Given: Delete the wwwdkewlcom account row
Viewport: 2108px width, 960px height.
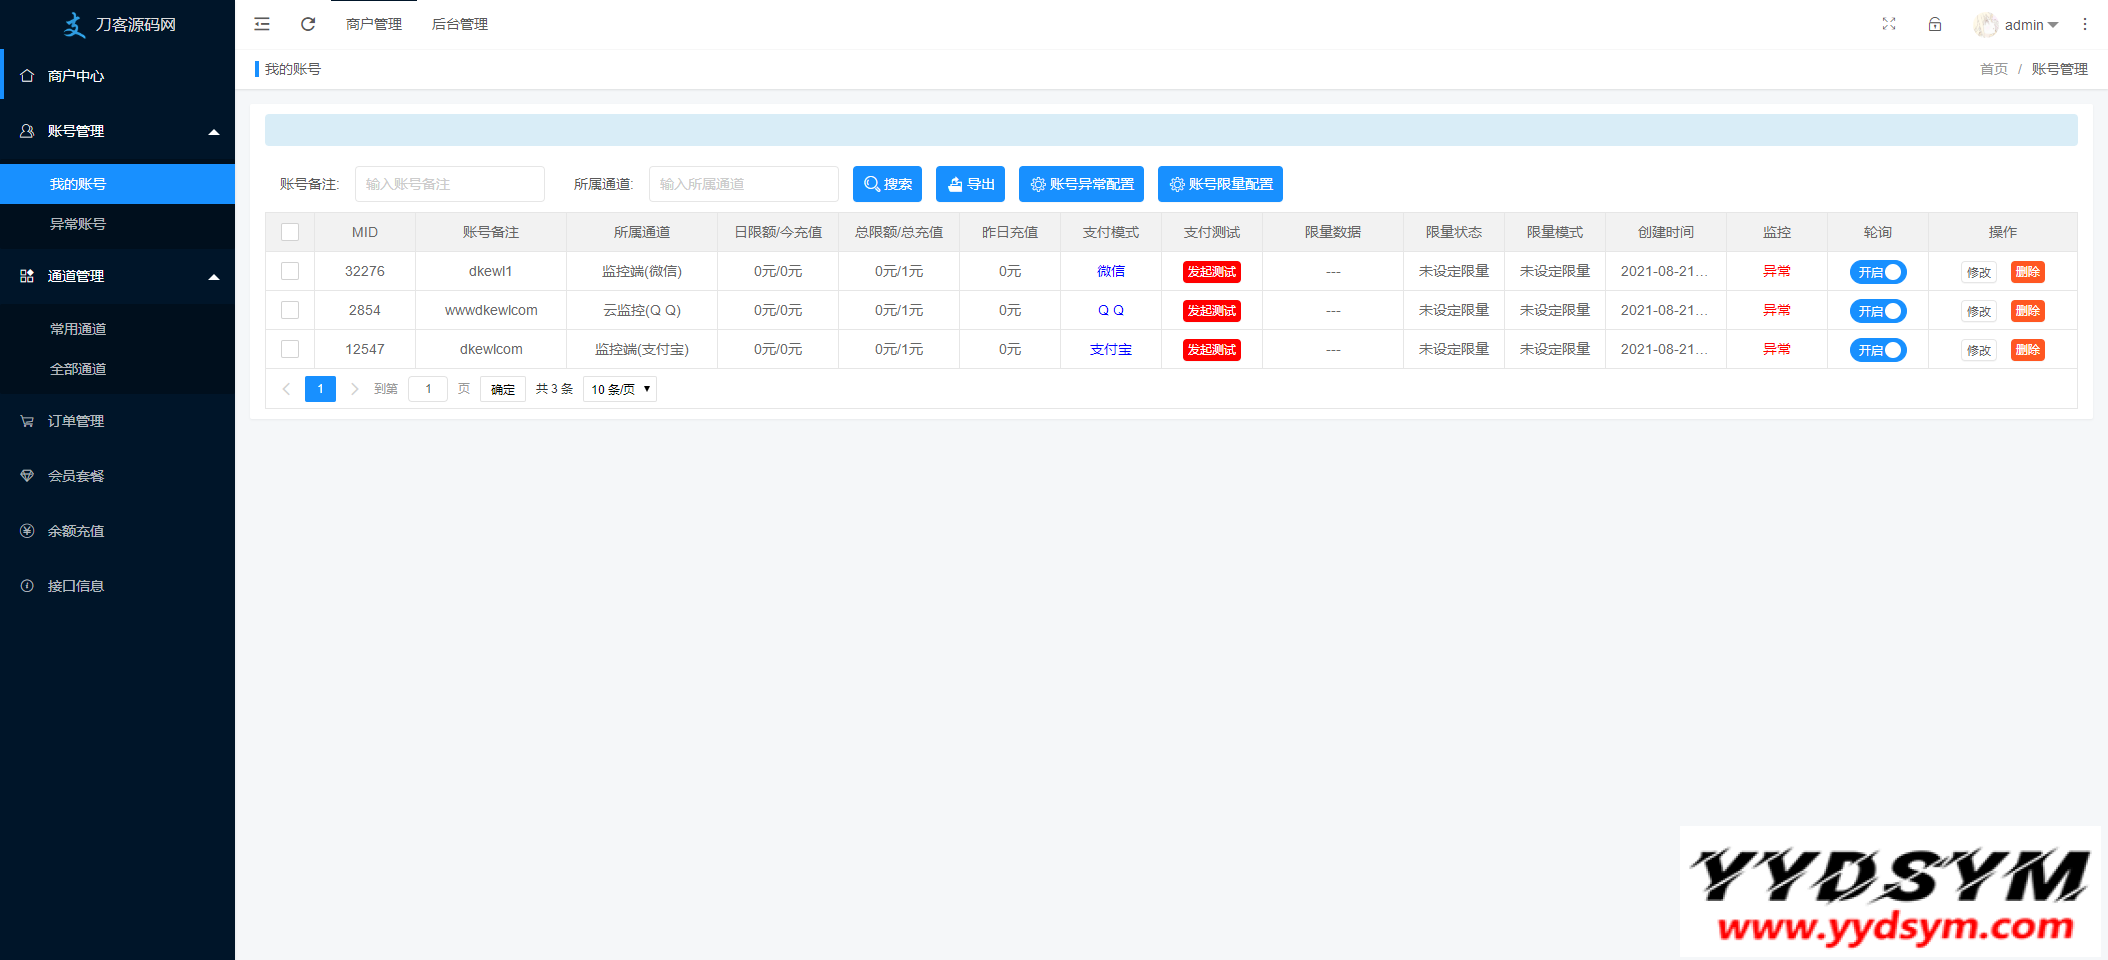Looking at the screenshot, I should click(2027, 311).
